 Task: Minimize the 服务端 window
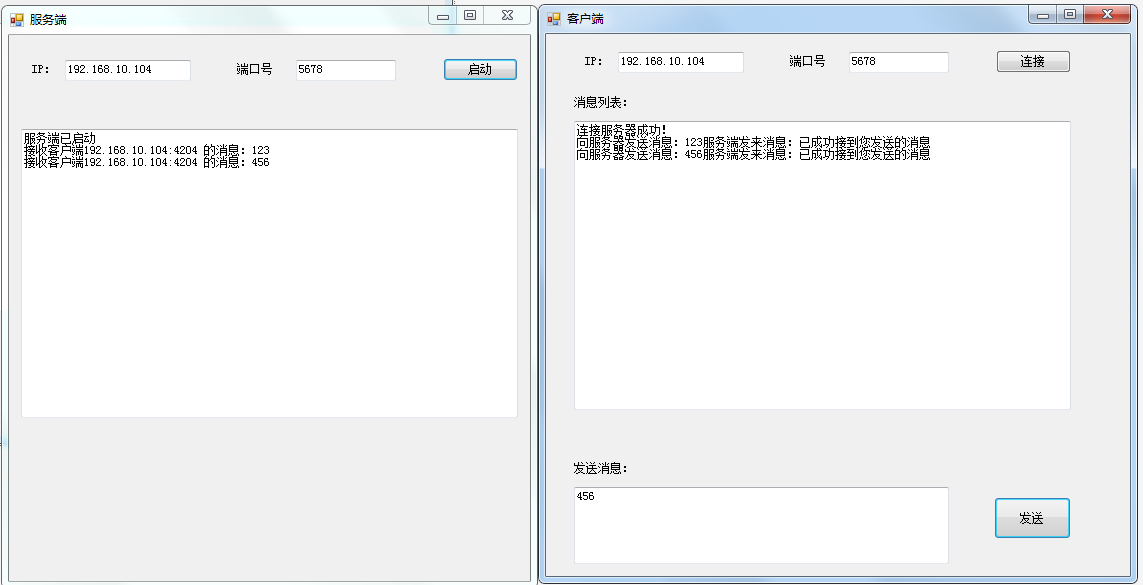[x=442, y=15]
